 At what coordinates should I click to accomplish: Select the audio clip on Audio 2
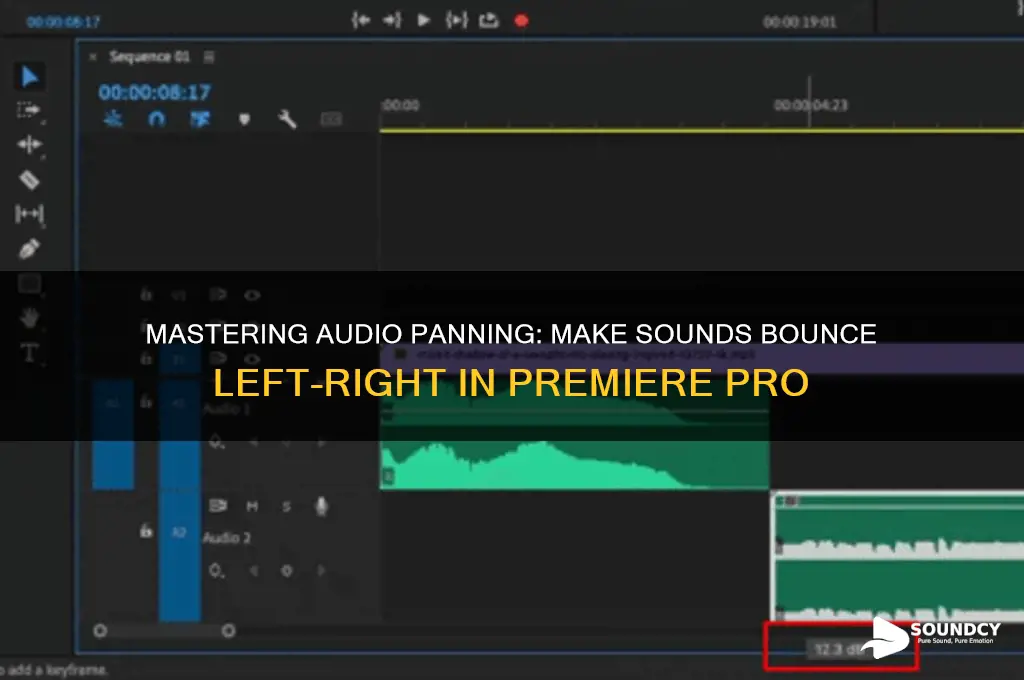tap(898, 557)
